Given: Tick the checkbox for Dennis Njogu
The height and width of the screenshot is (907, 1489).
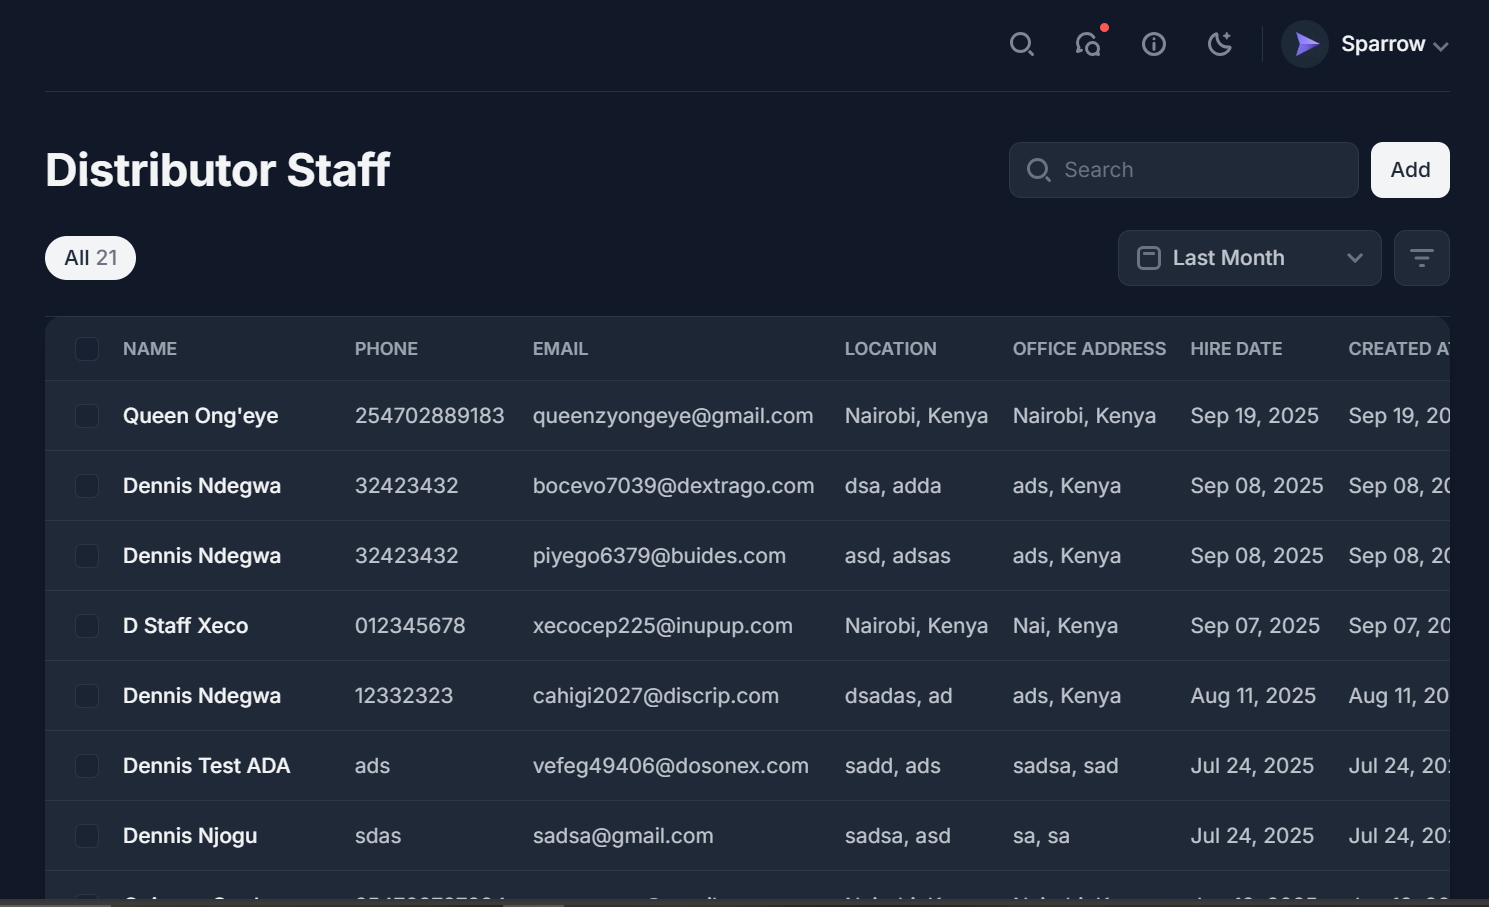Looking at the screenshot, I should tap(87, 835).
